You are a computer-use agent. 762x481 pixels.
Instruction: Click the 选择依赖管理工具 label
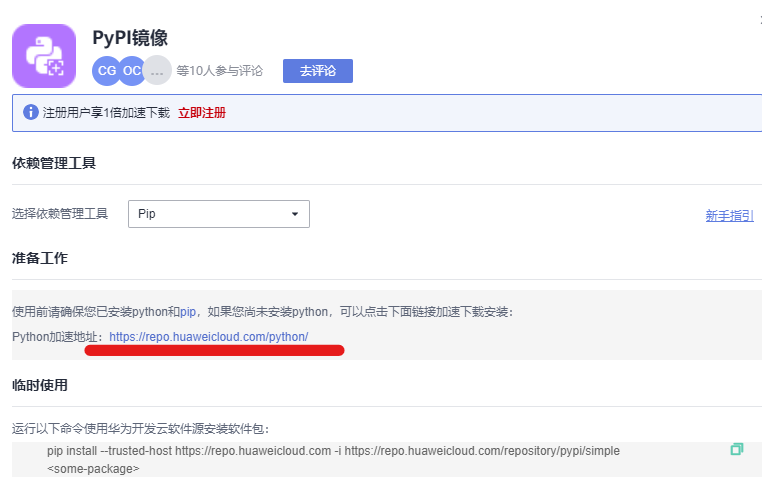[60, 214]
